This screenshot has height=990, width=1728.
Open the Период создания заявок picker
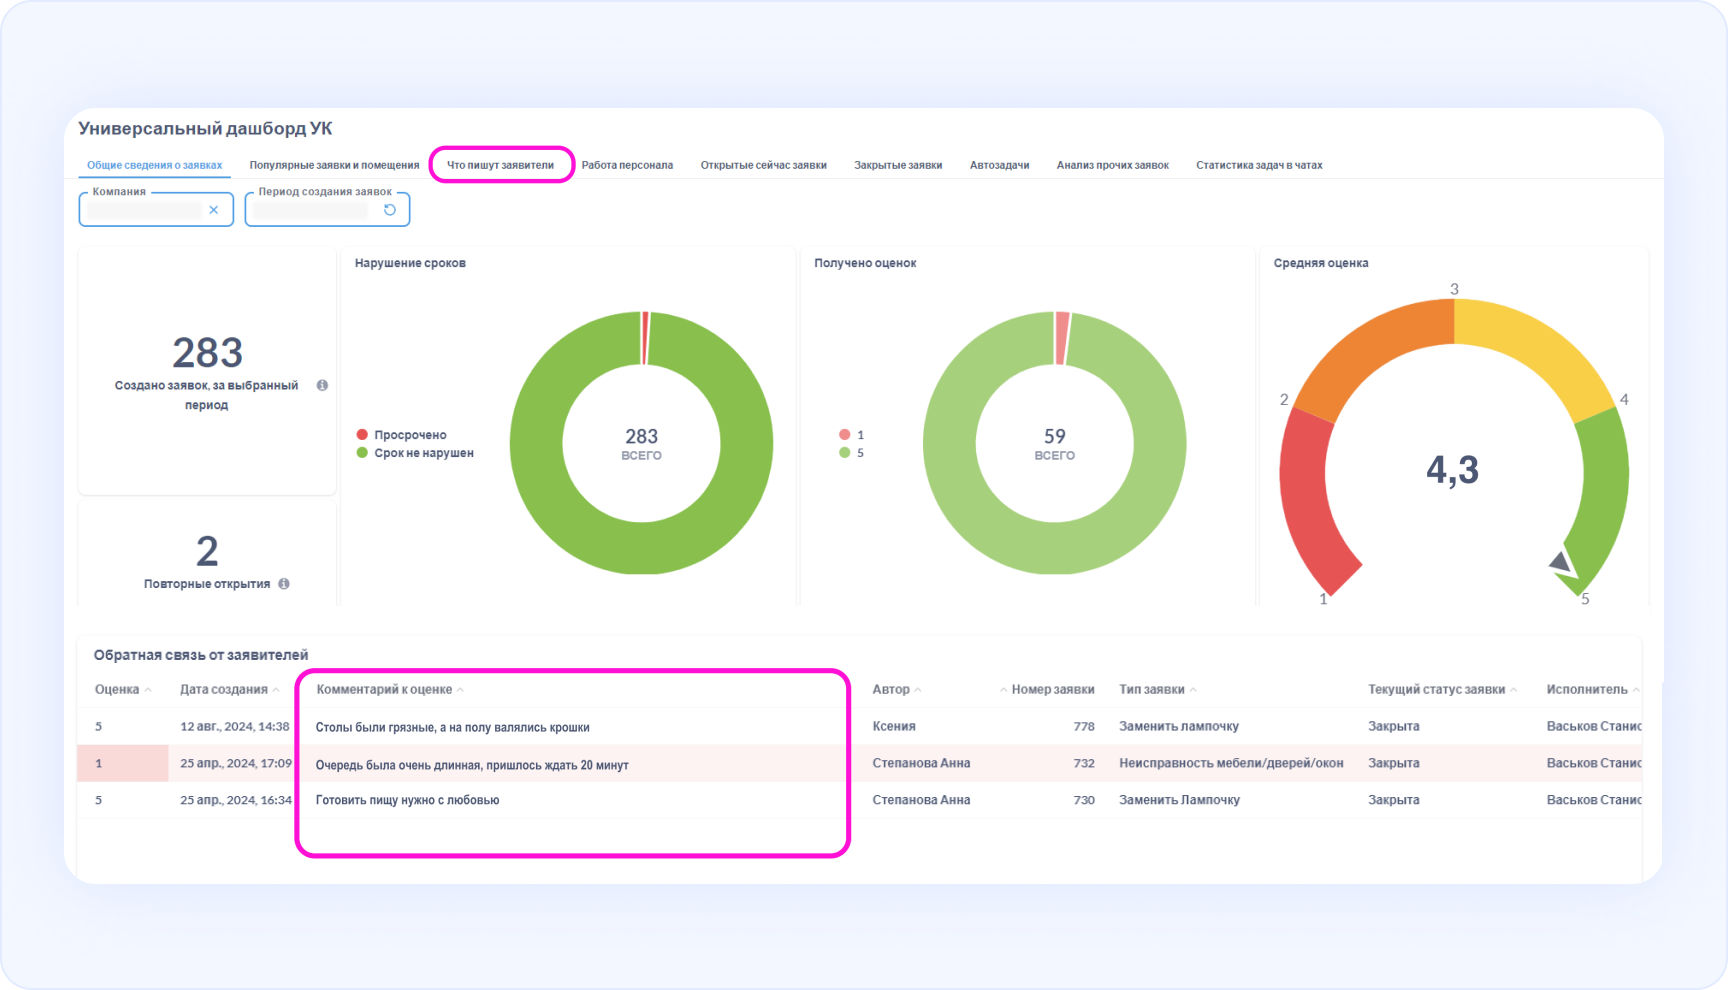[x=312, y=210]
